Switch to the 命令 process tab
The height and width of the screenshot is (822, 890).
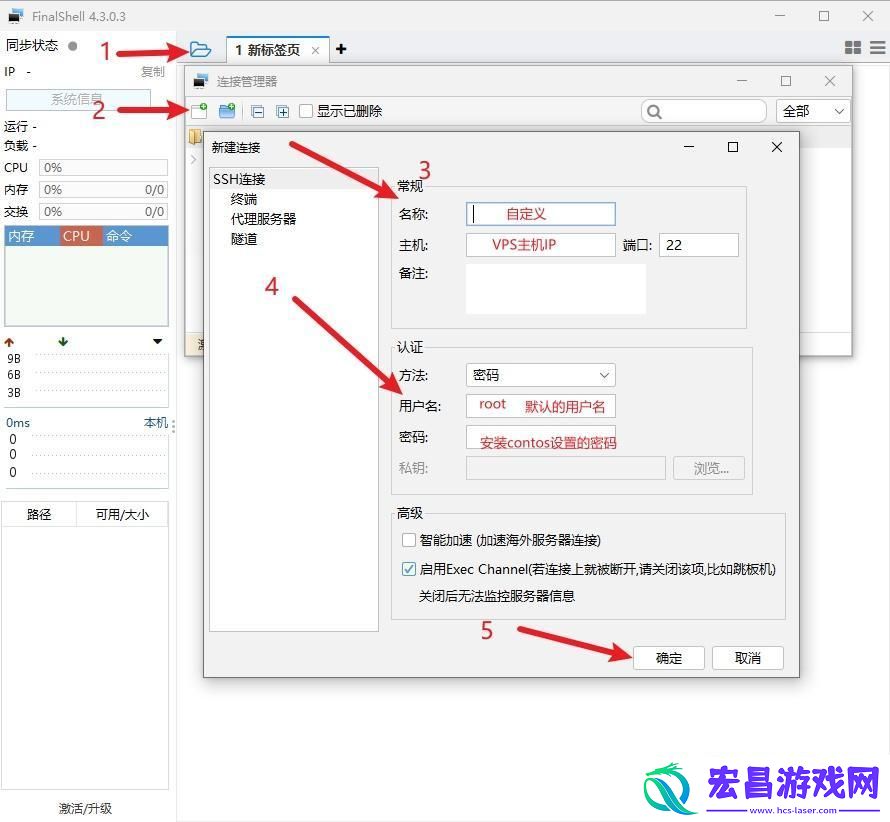135,236
